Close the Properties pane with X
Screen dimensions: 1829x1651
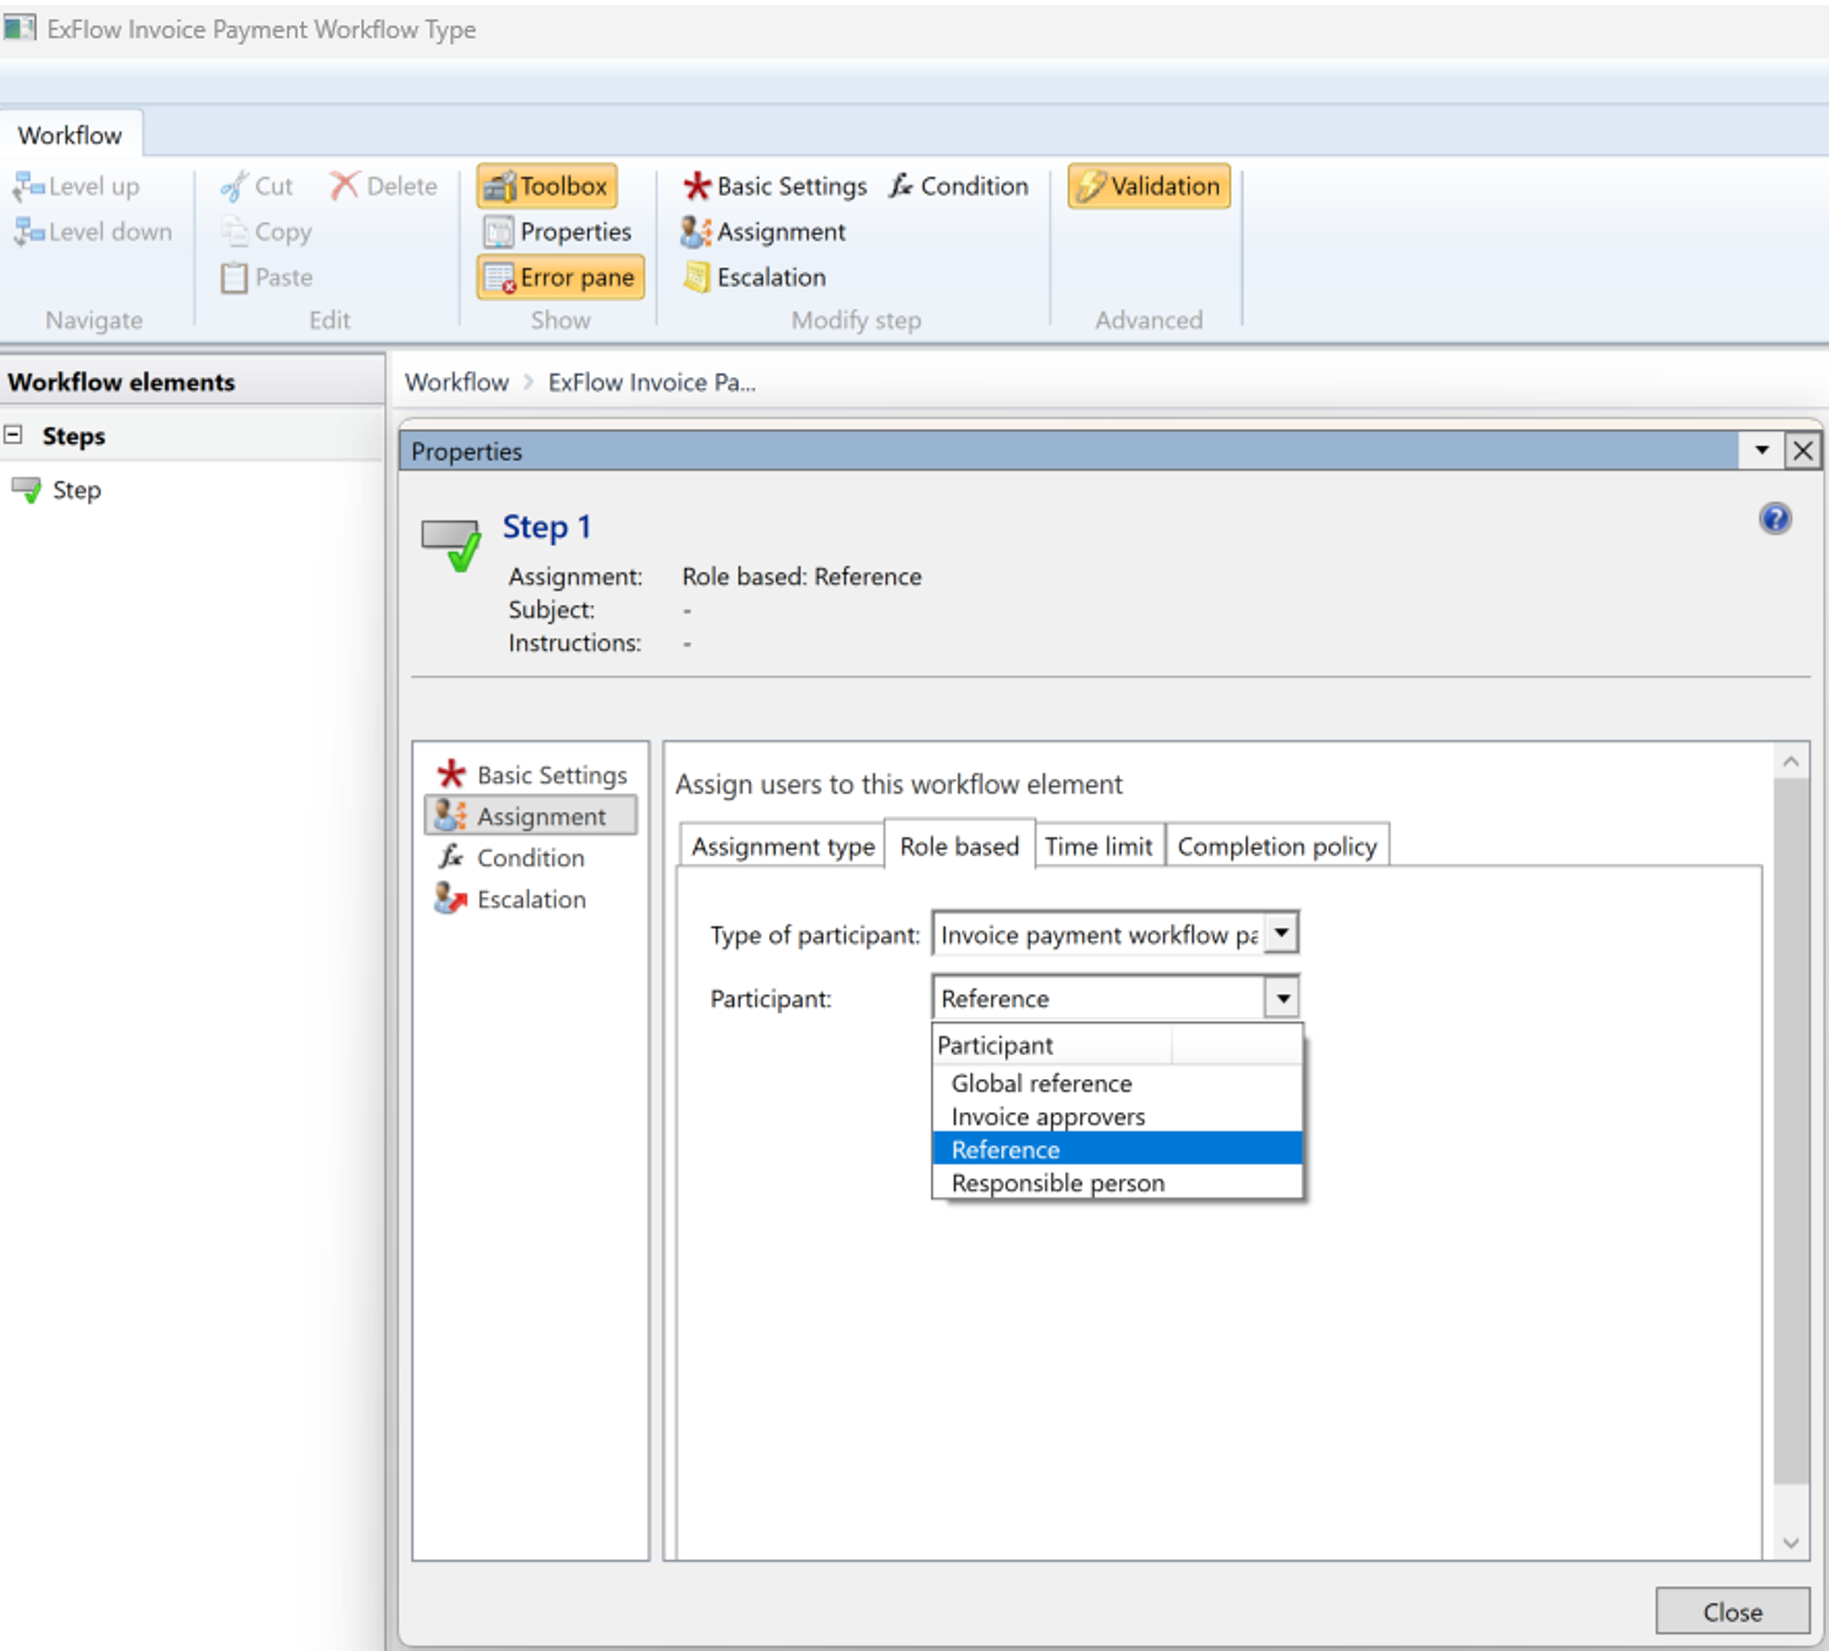click(x=1803, y=451)
